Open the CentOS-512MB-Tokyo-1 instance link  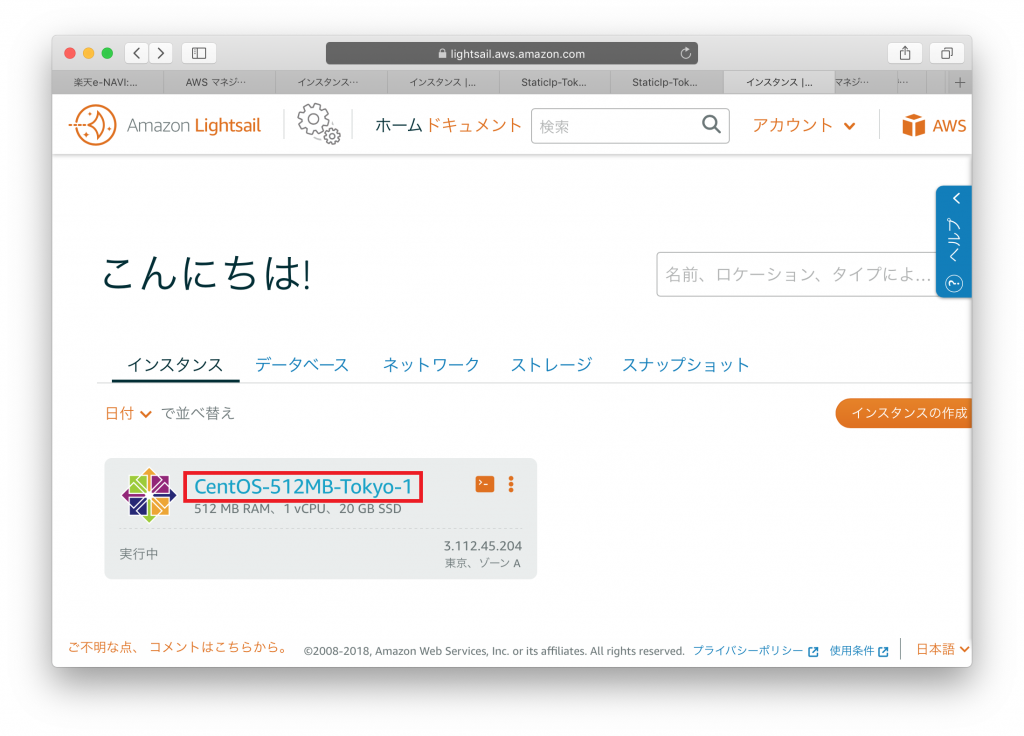[303, 487]
